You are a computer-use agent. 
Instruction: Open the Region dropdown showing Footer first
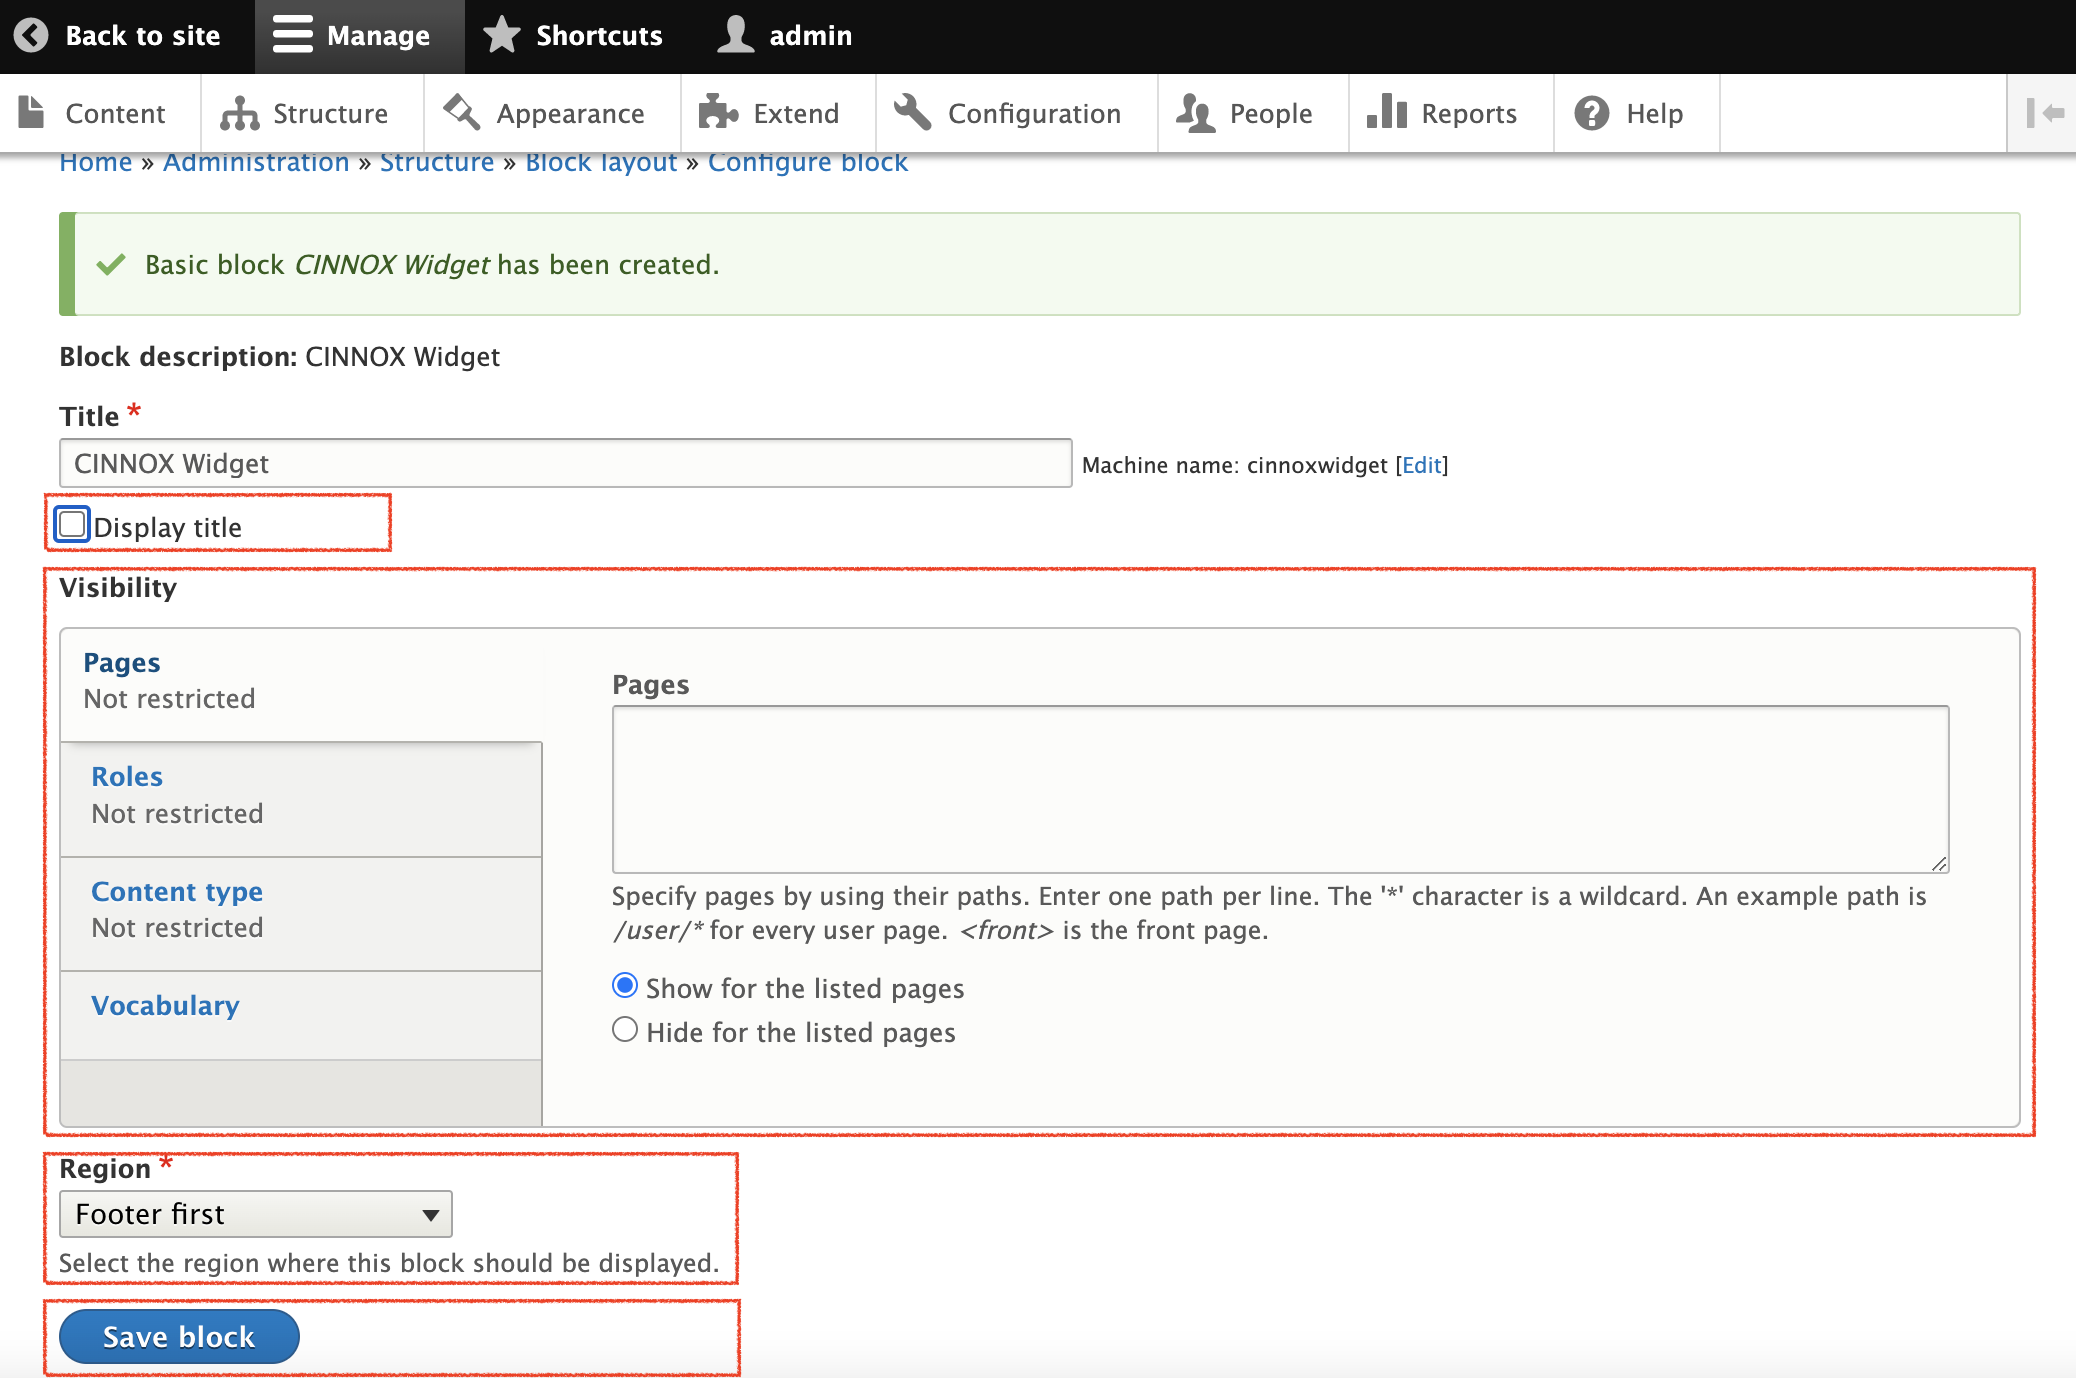pos(256,1214)
